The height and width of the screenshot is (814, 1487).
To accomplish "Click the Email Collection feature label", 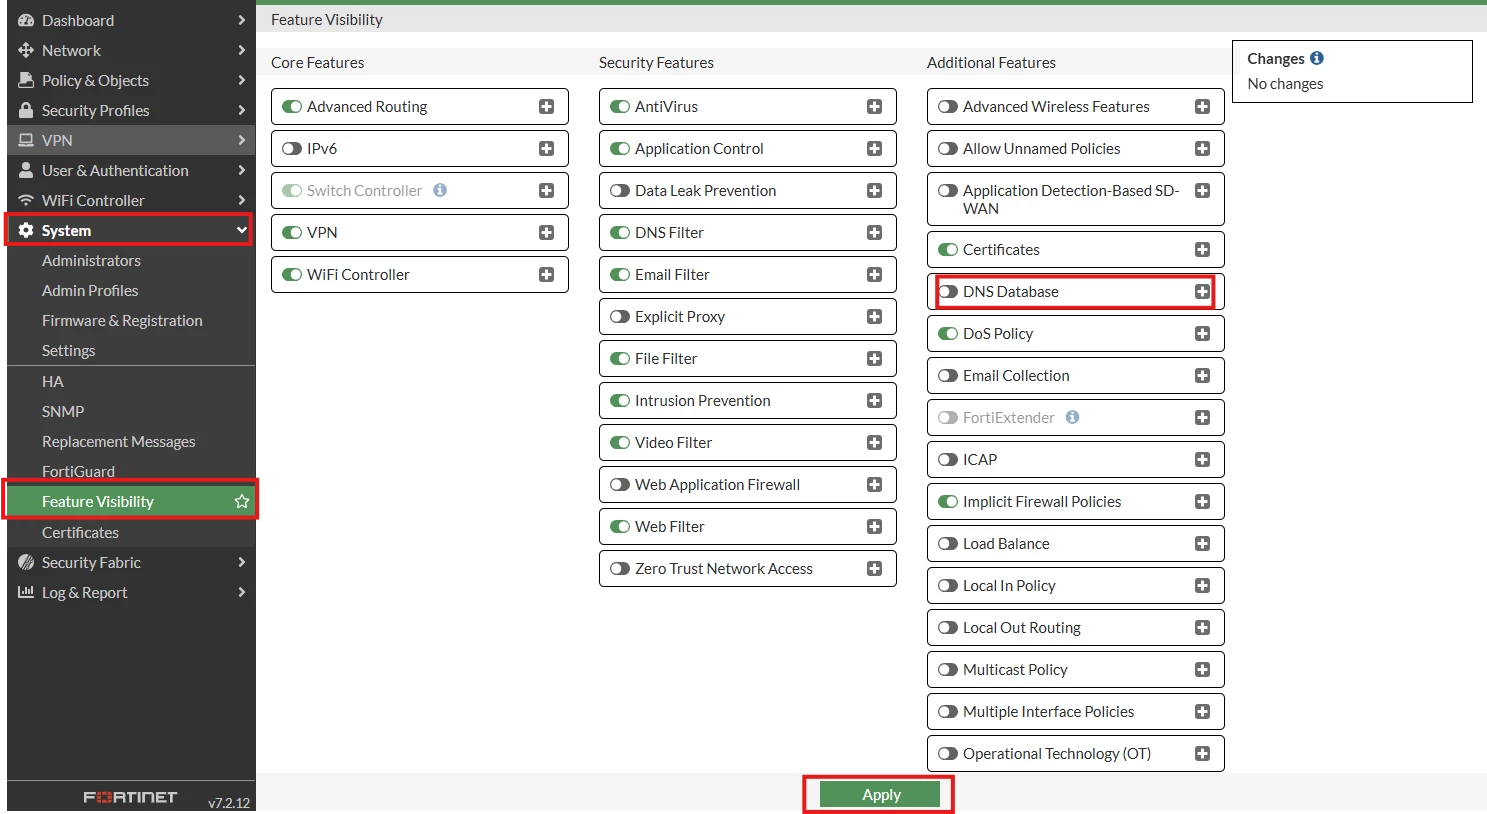I will coord(1016,375).
